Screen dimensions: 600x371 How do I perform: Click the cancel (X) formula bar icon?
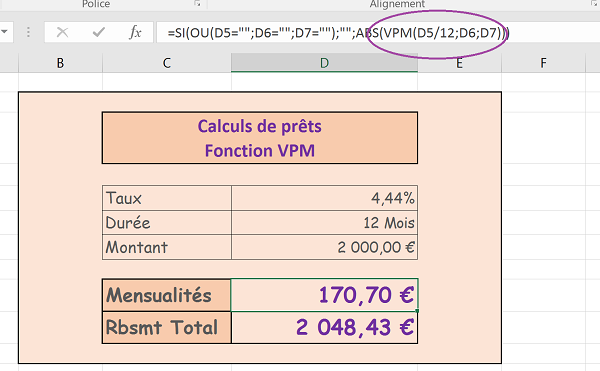click(62, 33)
